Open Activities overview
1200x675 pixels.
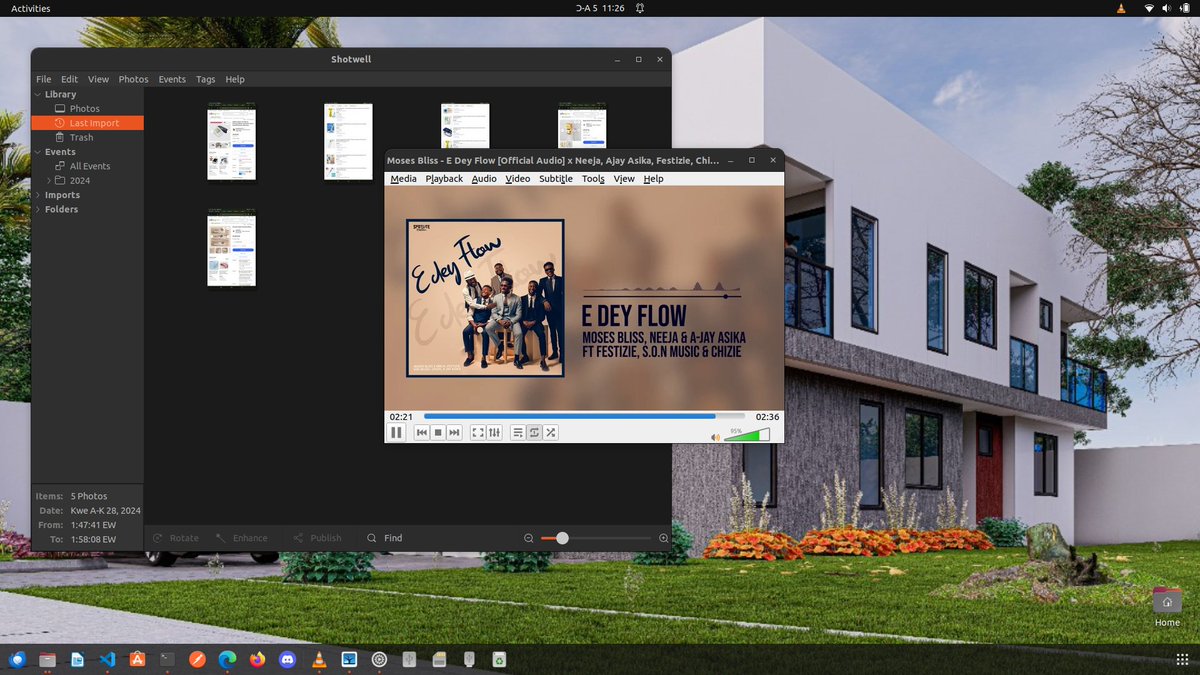pos(30,8)
